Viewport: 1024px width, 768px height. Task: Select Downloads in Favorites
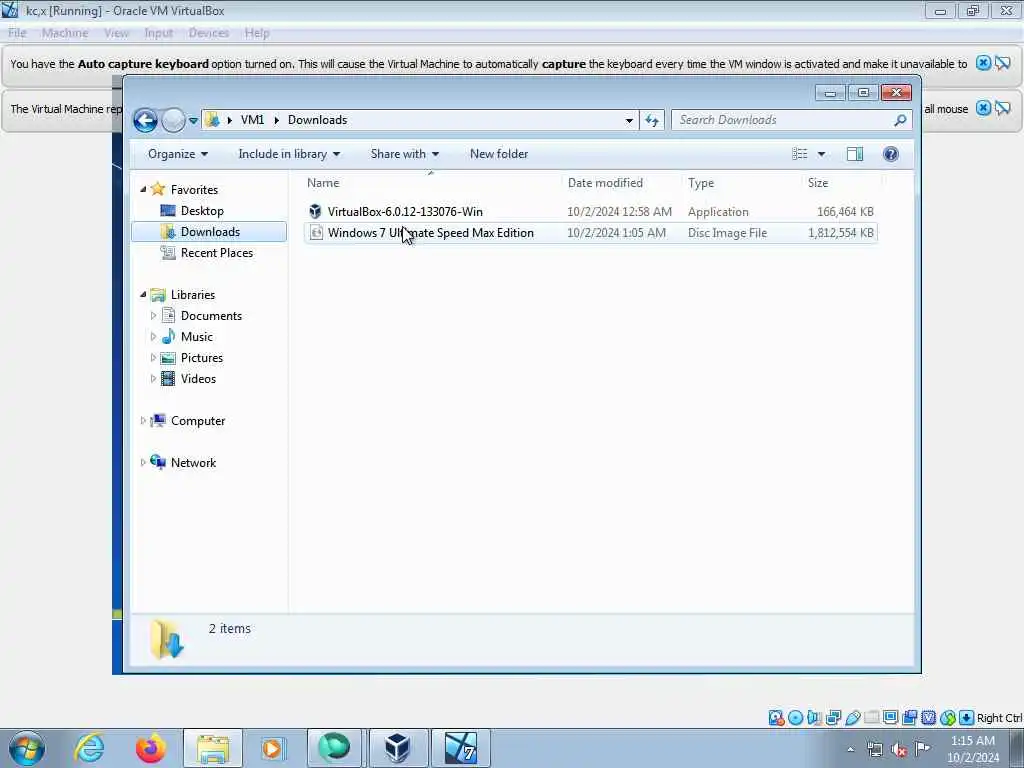[x=210, y=232]
